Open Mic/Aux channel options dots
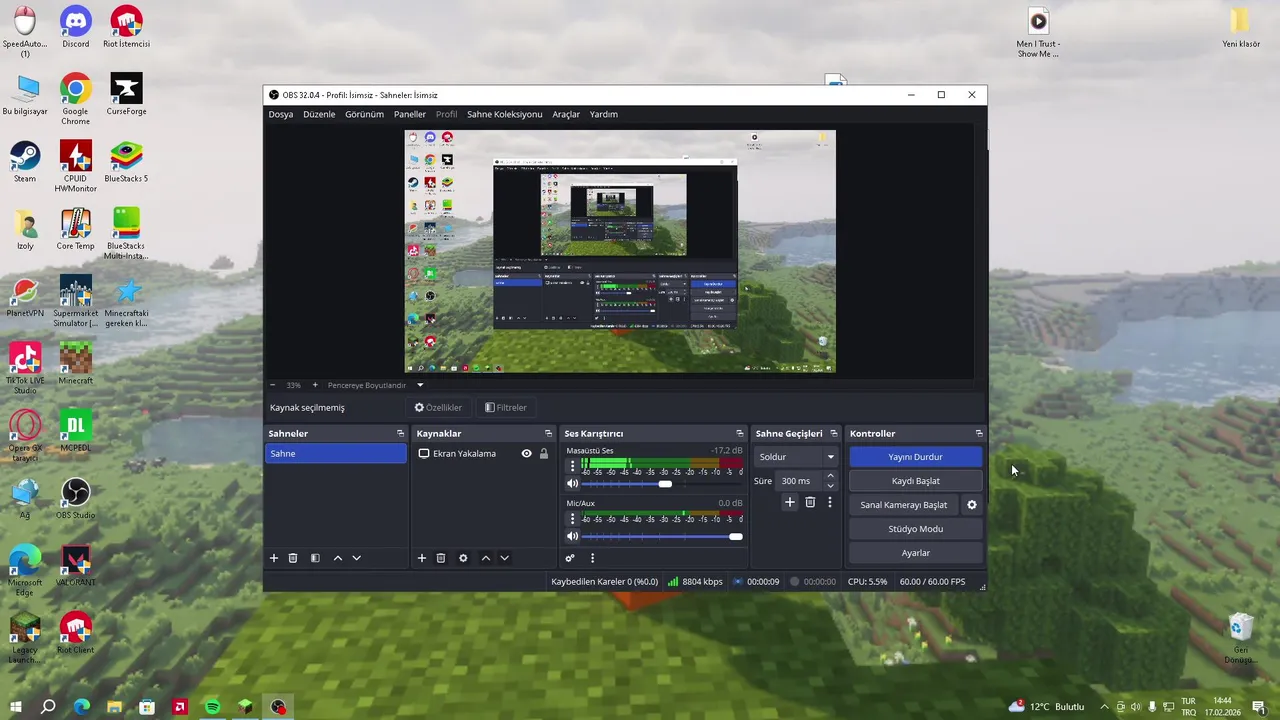 tap(573, 518)
